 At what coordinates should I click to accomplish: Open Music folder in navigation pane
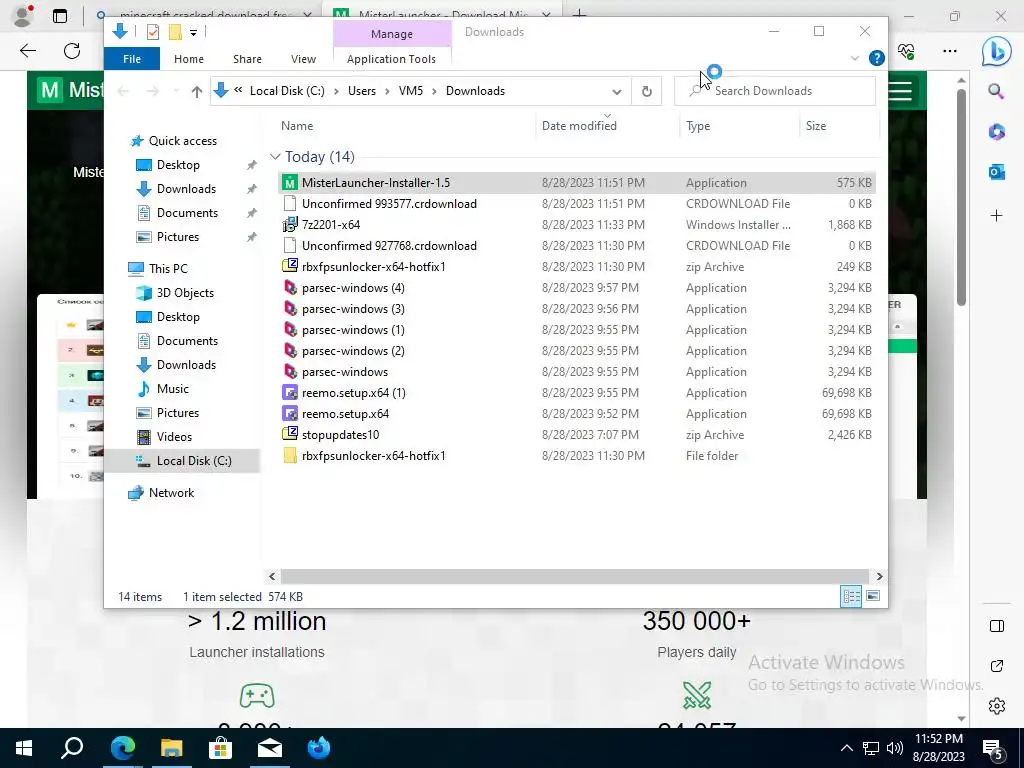172,389
